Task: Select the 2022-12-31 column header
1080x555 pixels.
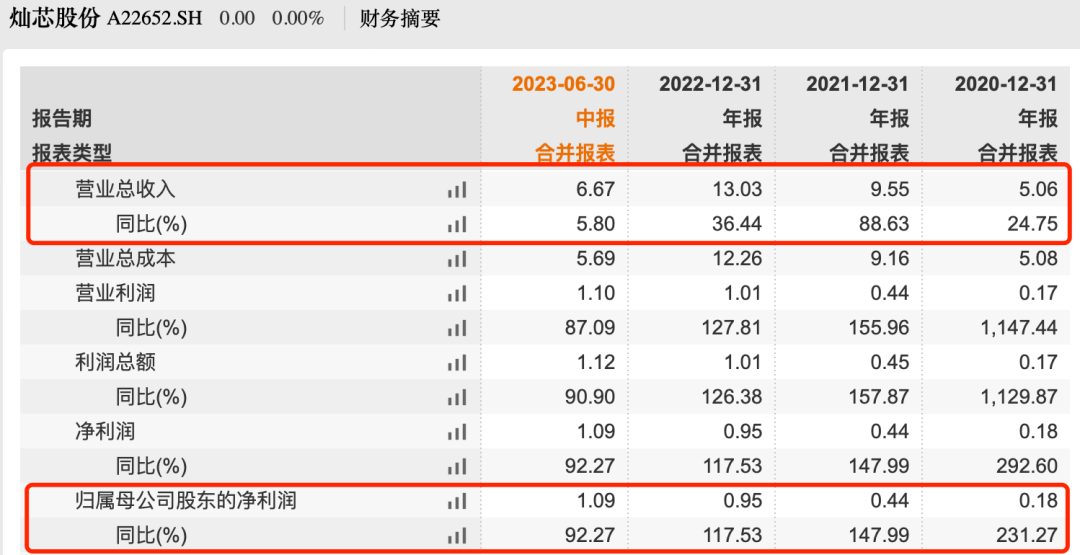Action: [x=710, y=84]
